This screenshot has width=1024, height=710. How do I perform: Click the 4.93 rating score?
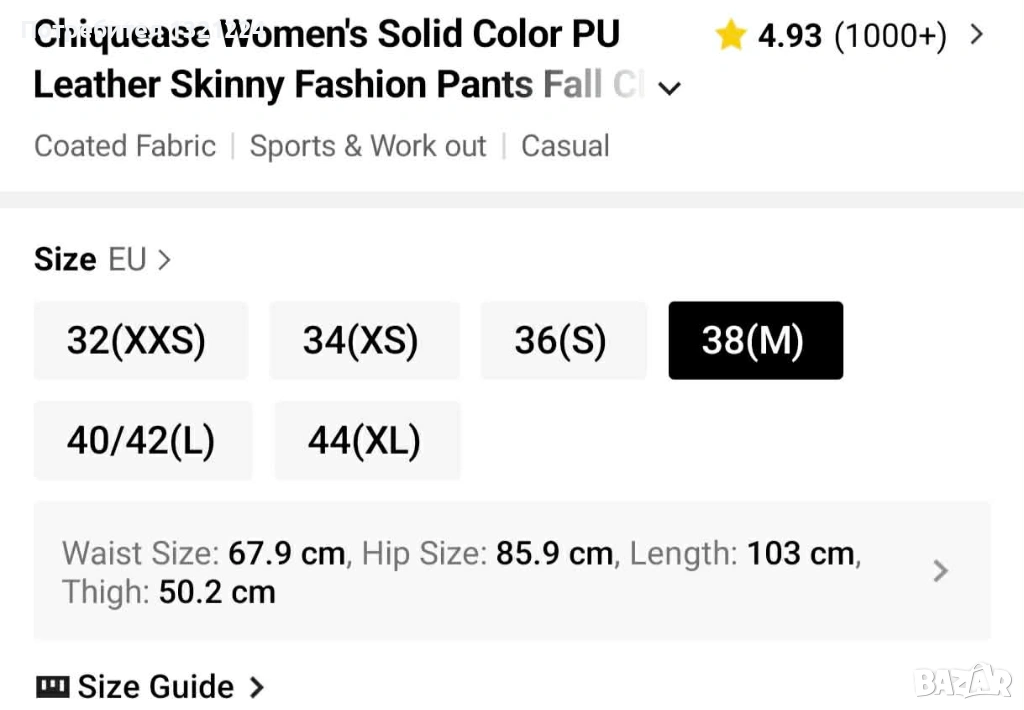(790, 37)
